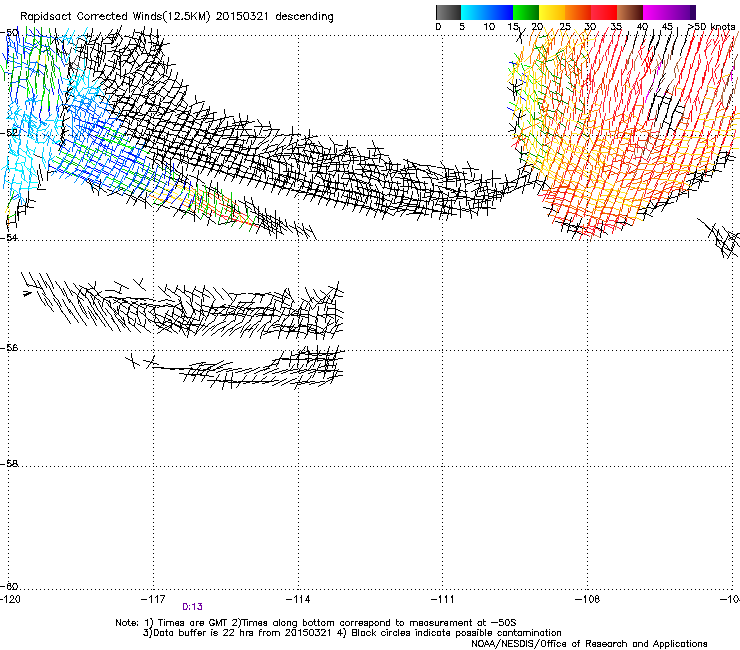The image size is (740, 650).
Task: Click the yellow 20-25 knots color swatch
Action: point(552,12)
